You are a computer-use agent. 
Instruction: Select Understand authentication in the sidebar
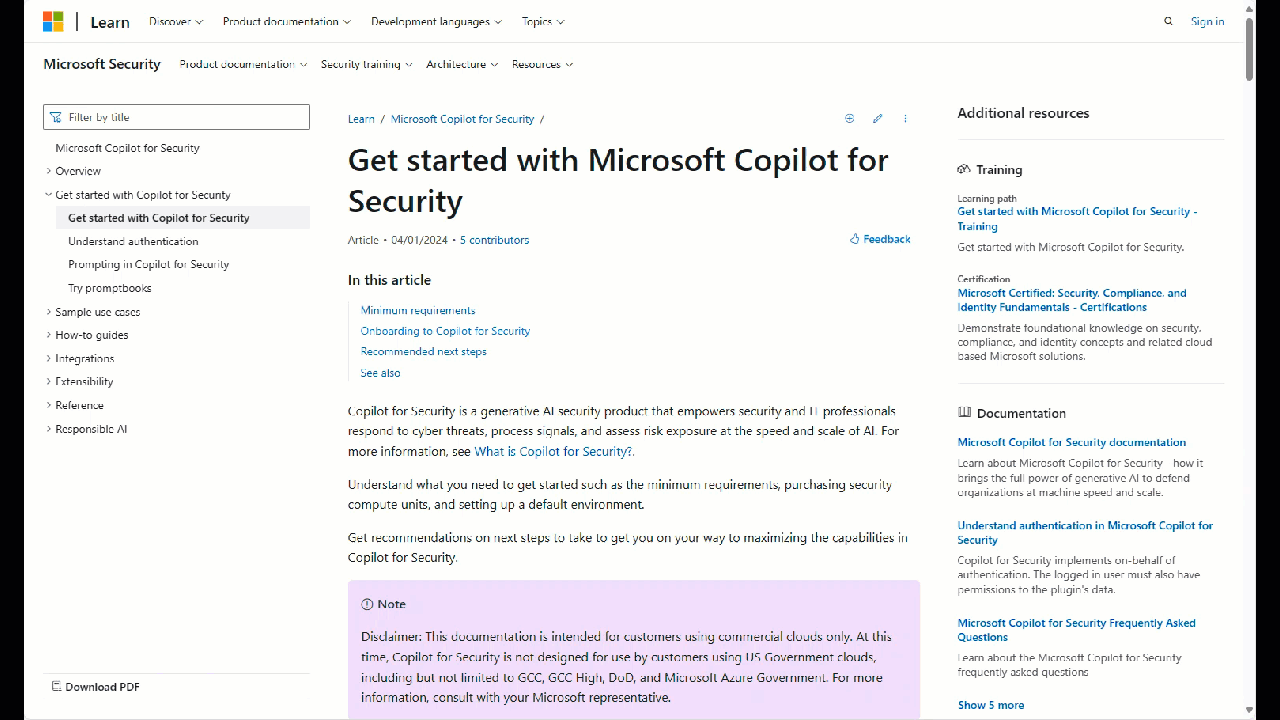133,241
